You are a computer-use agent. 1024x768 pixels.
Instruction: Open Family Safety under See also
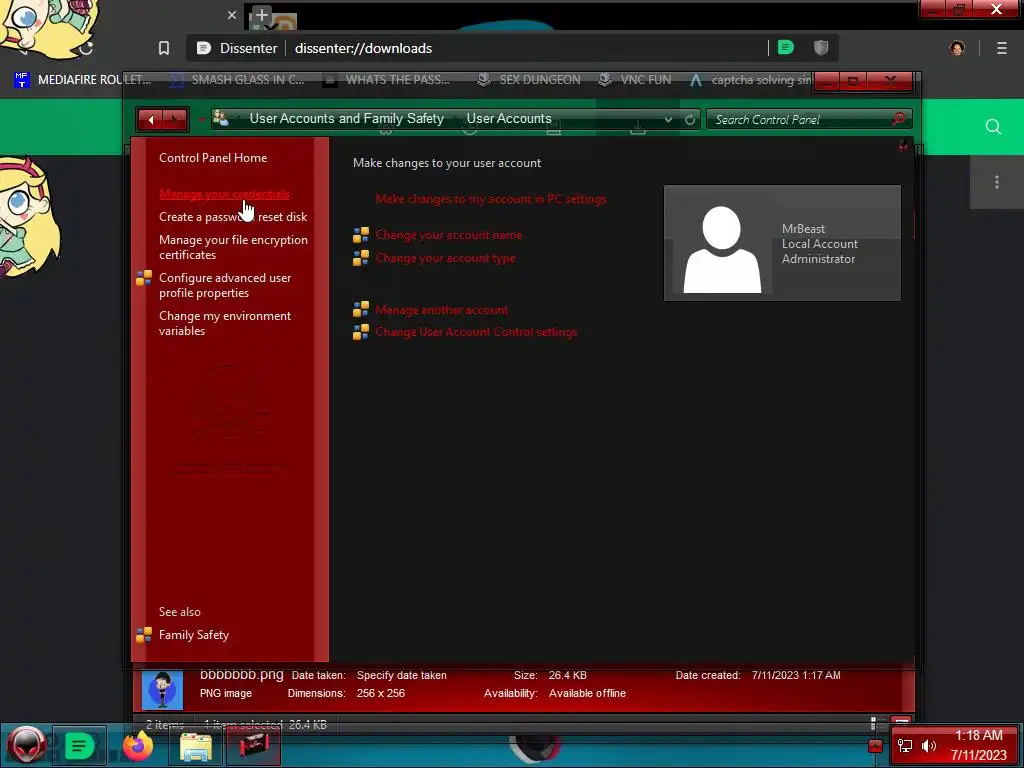[x=194, y=635]
